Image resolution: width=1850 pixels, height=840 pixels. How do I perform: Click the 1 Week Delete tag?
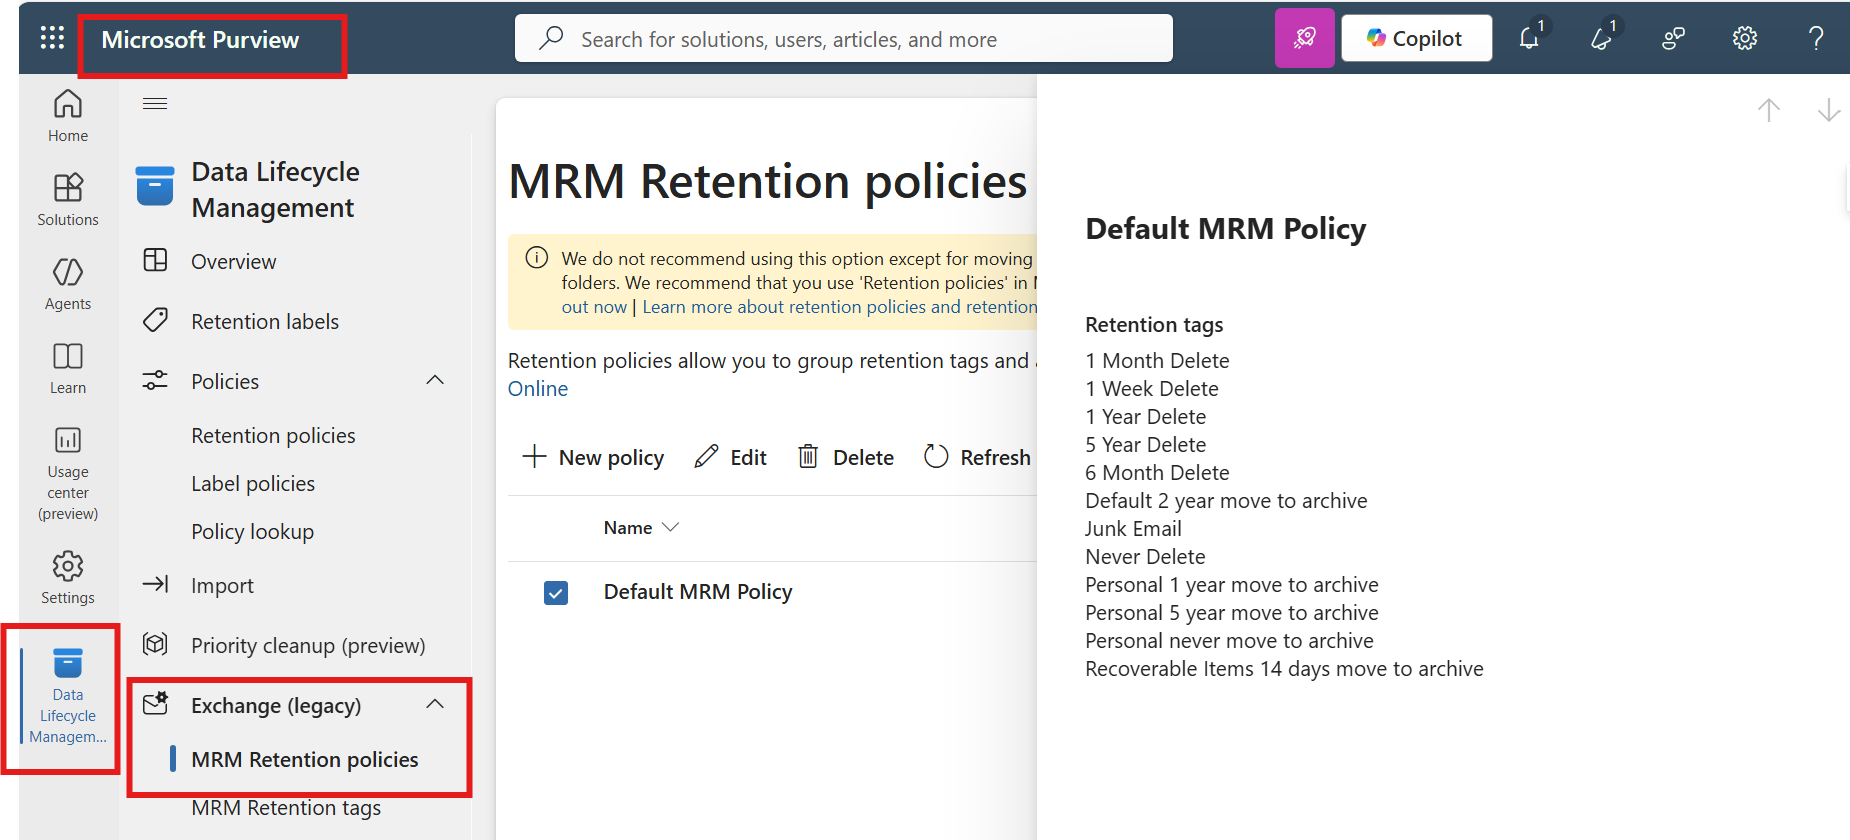(1152, 389)
